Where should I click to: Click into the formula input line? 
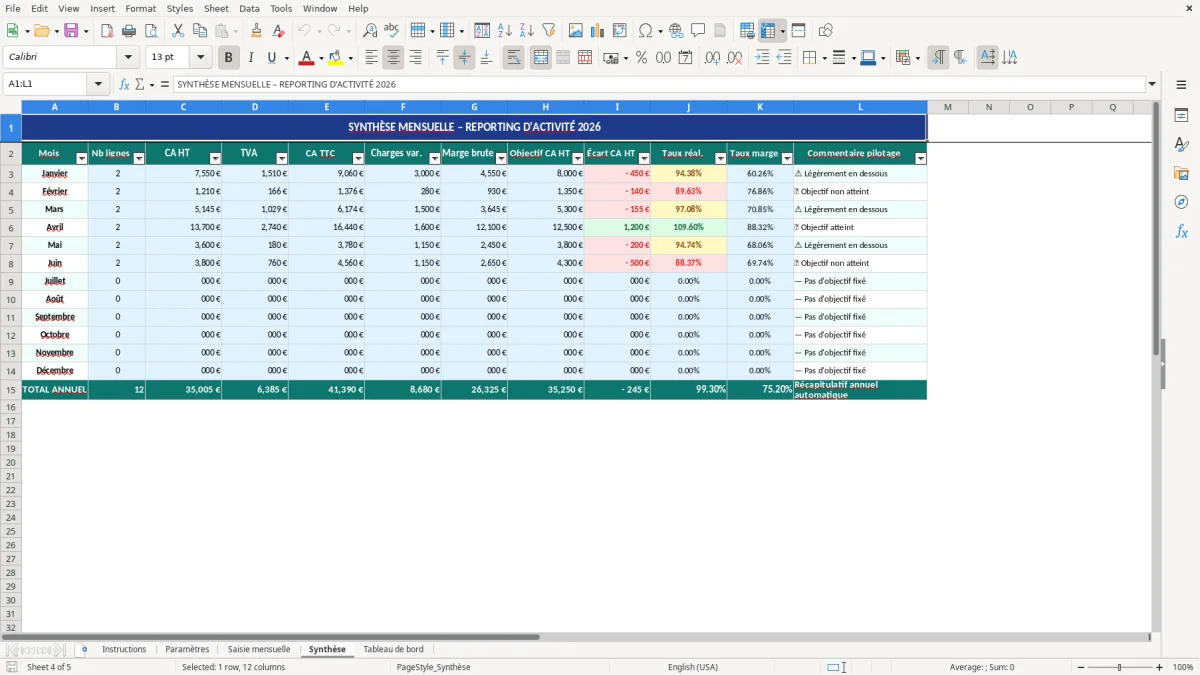pos(659,84)
